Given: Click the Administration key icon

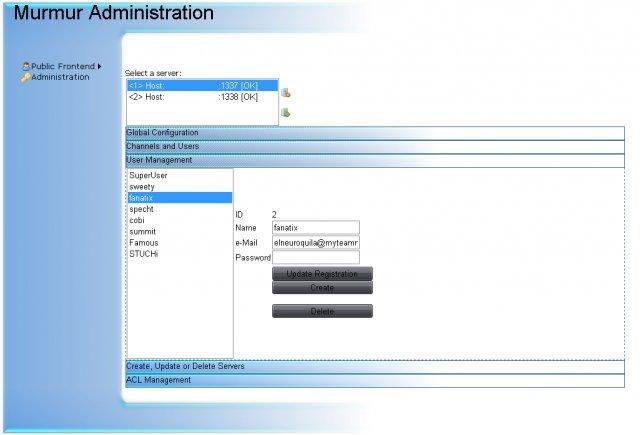Looking at the screenshot, I should tap(26, 77).
